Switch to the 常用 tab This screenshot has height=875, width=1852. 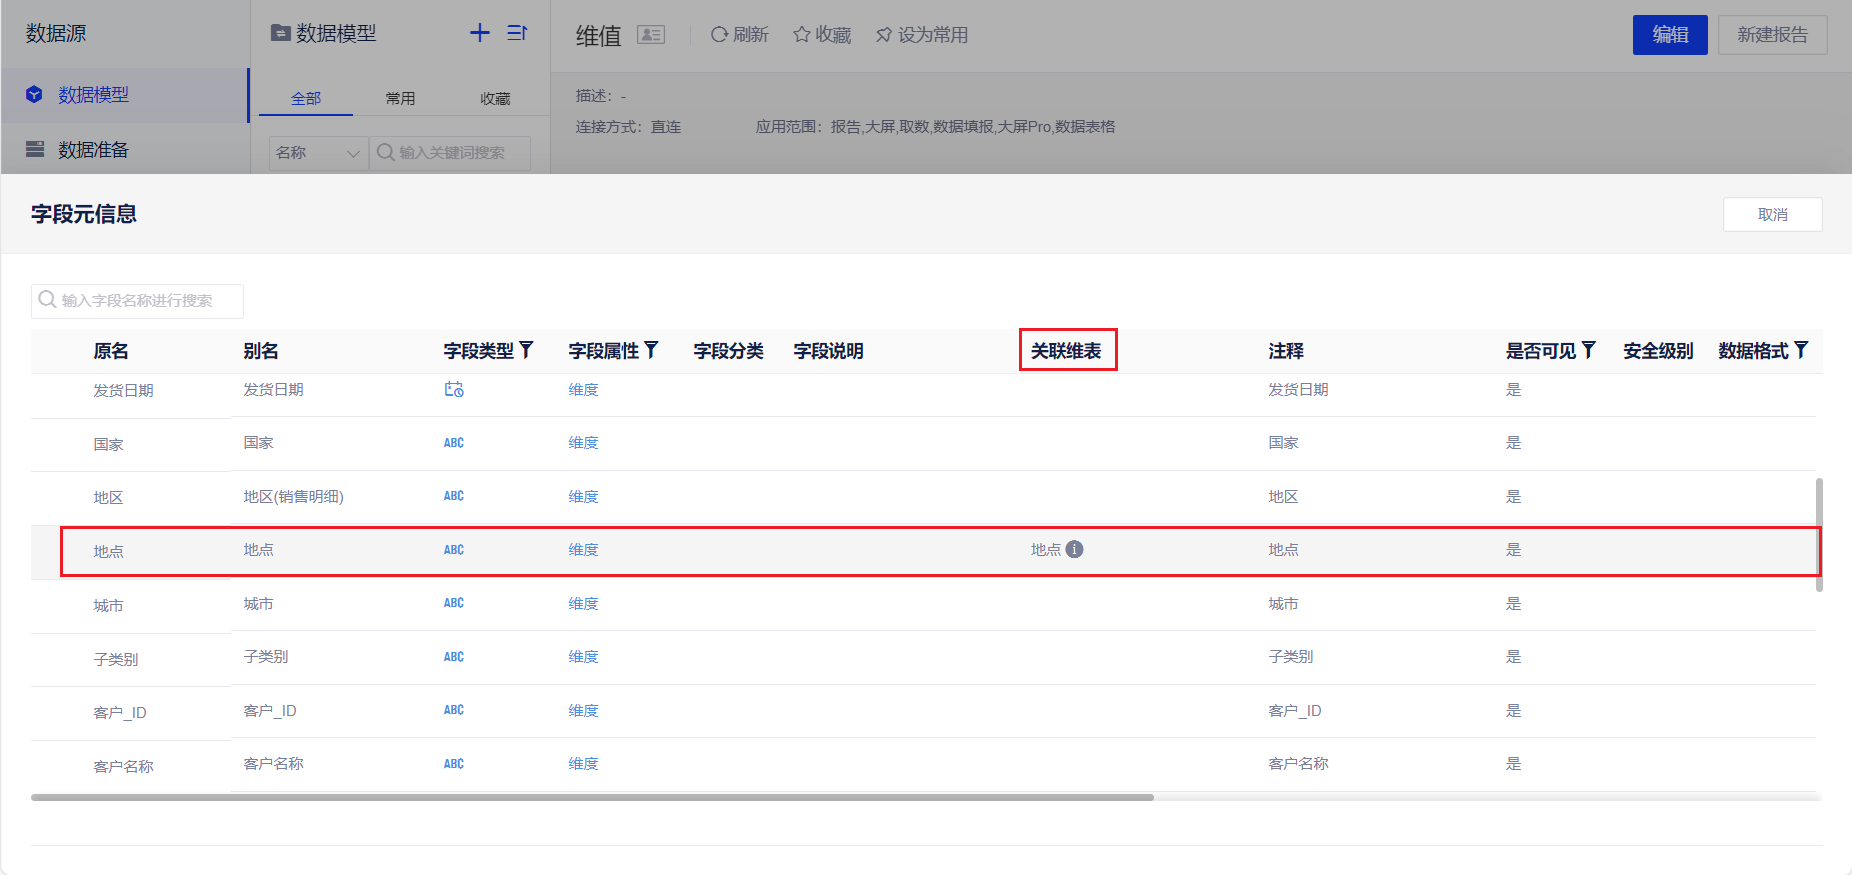click(400, 98)
